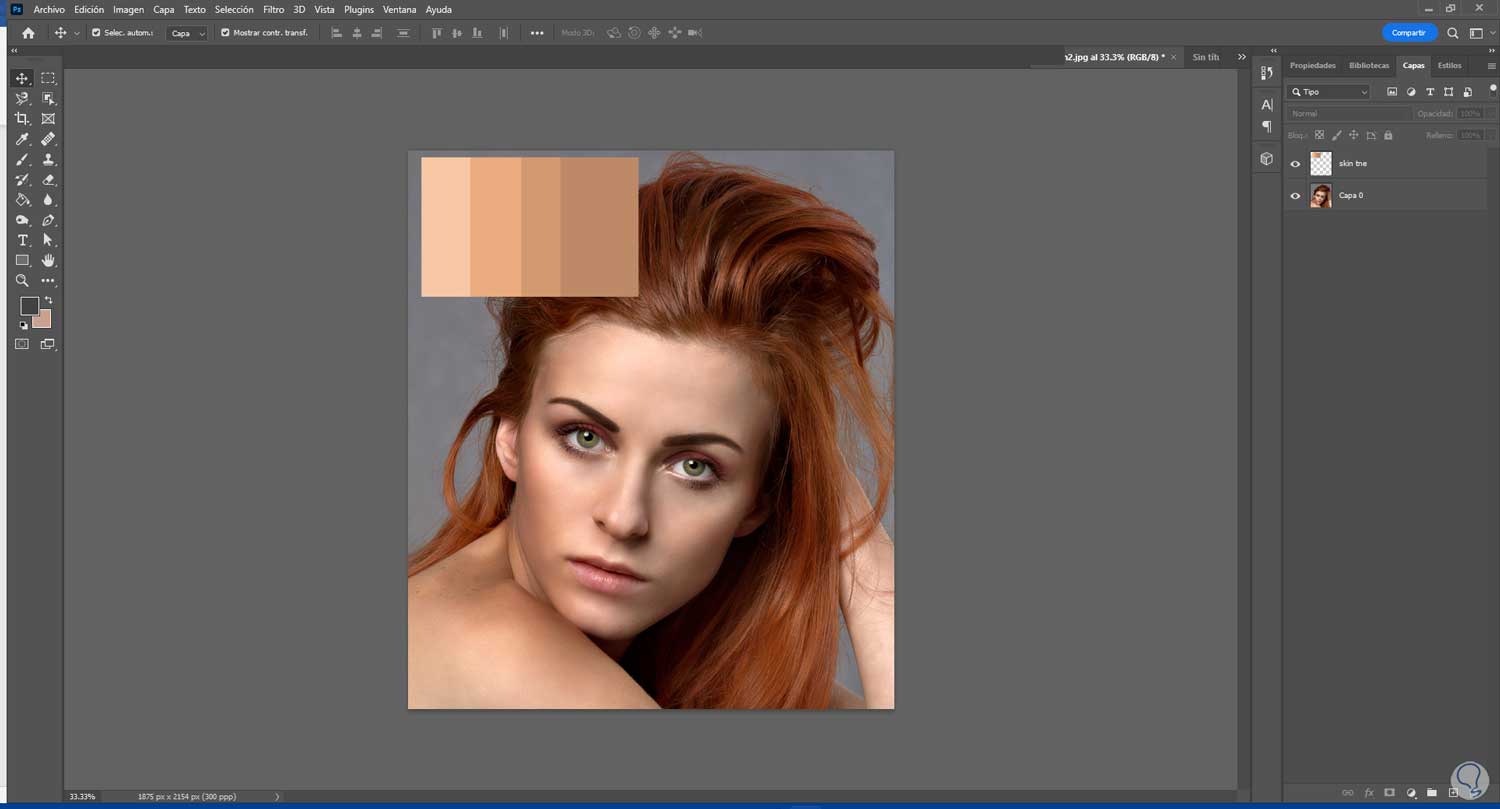Open the background color swatch
The height and width of the screenshot is (809, 1500).
[x=43, y=320]
